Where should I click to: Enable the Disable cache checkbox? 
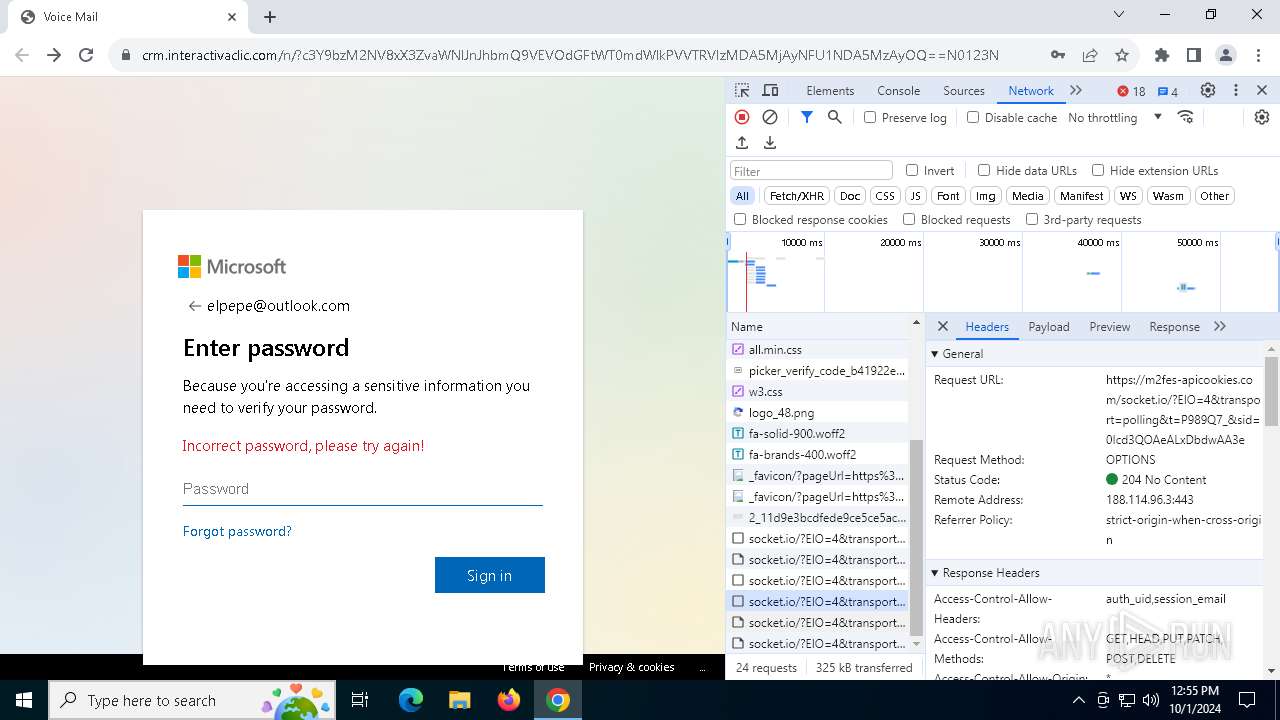(x=973, y=117)
